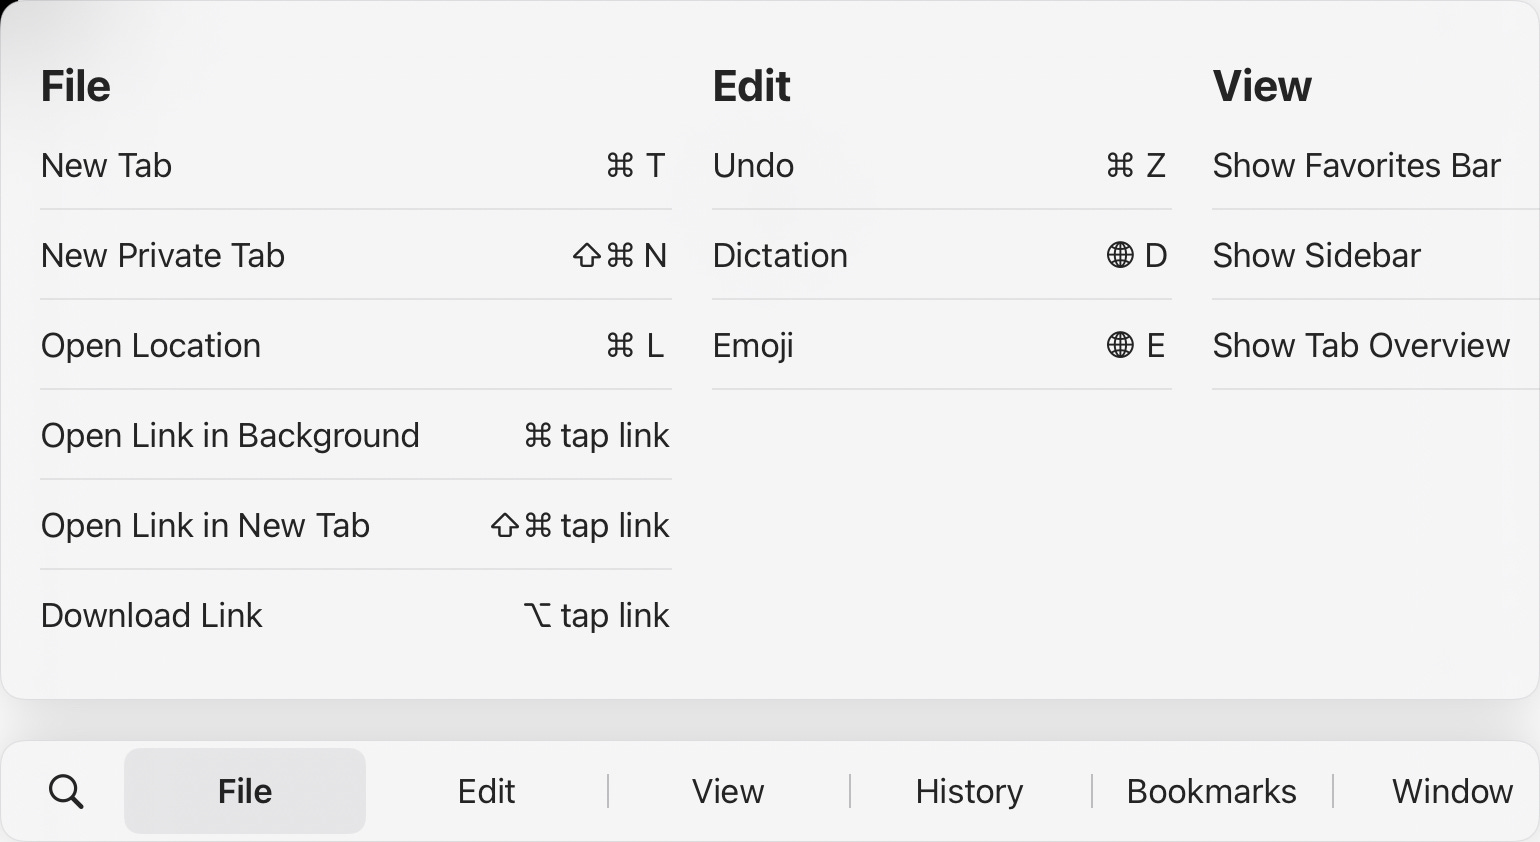Open the Bookmarks tab
This screenshot has width=1540, height=842.
tap(1211, 790)
